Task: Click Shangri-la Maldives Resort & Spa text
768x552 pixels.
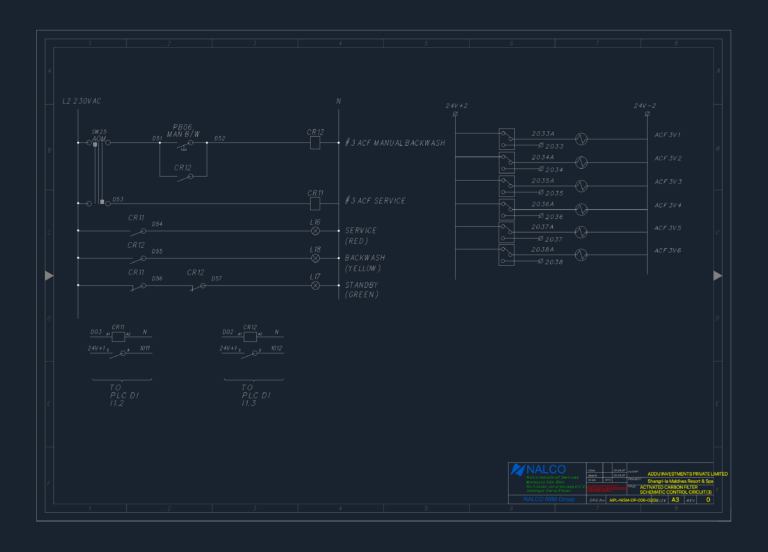Action: (680, 481)
